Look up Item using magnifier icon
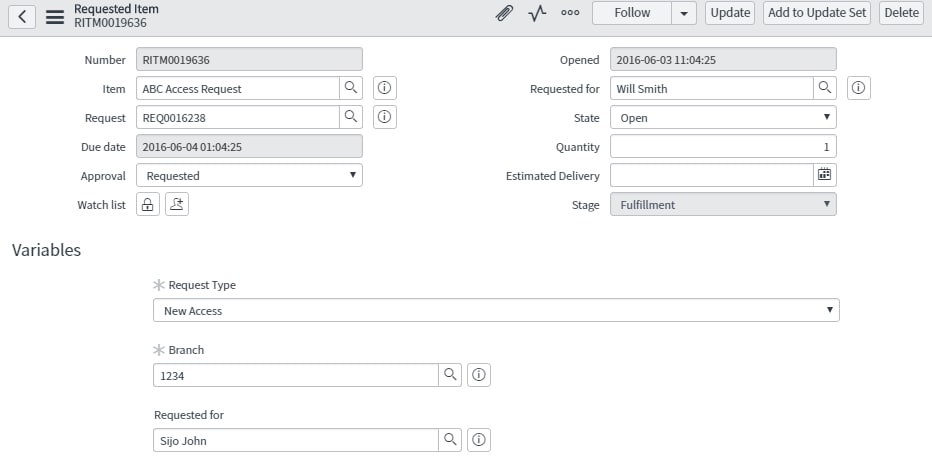The image size is (932, 466). (x=351, y=88)
